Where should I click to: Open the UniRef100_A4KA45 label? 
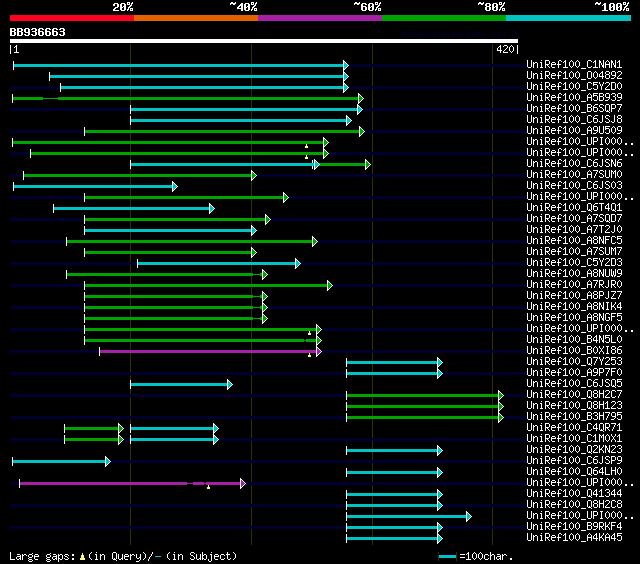574,538
